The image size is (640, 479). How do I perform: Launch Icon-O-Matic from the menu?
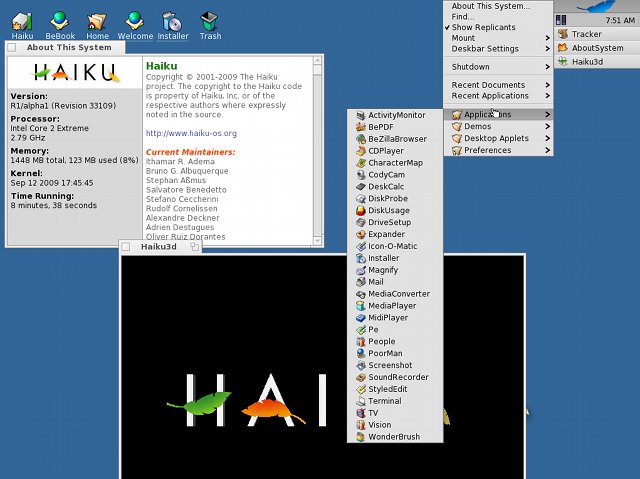395,246
